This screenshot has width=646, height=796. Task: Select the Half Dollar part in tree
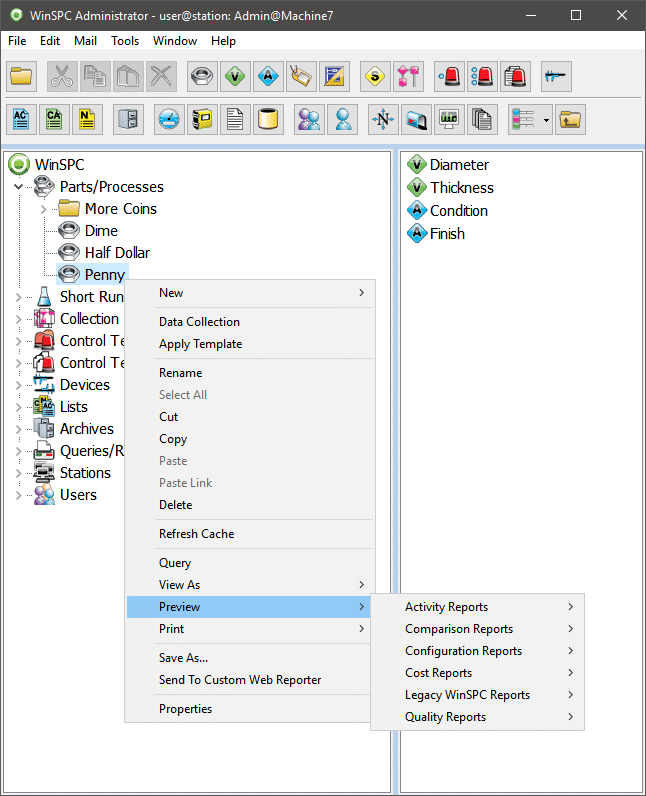coord(117,253)
